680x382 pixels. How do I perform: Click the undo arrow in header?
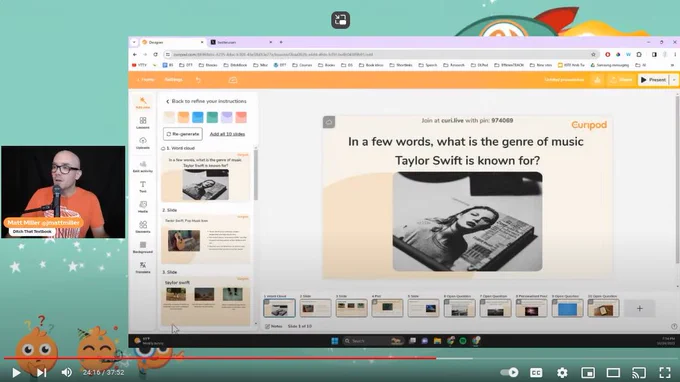point(198,80)
